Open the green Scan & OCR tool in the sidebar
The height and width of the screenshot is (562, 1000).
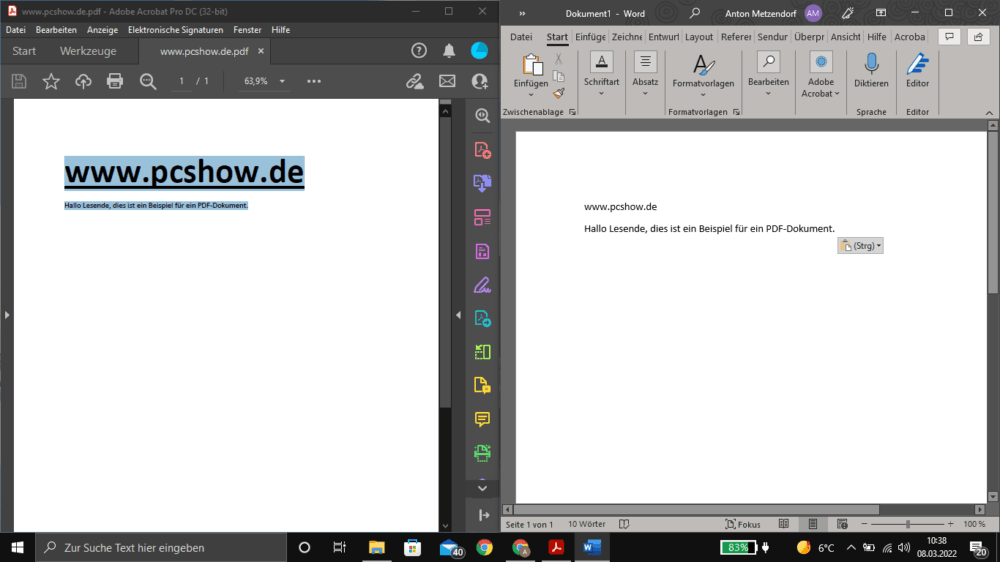click(483, 453)
